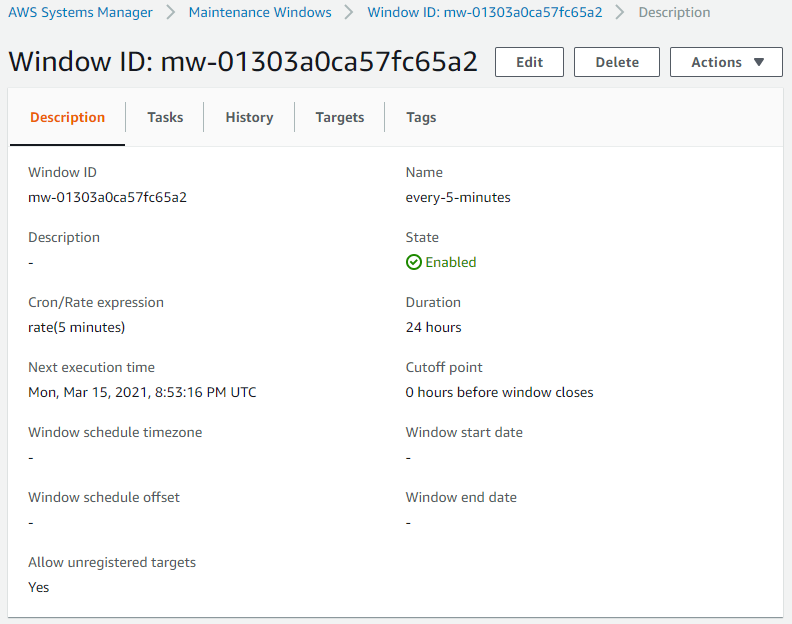
Task: Click the window ID value mw-01303a0ca57fc65a2 under Window ID
Action: point(108,197)
